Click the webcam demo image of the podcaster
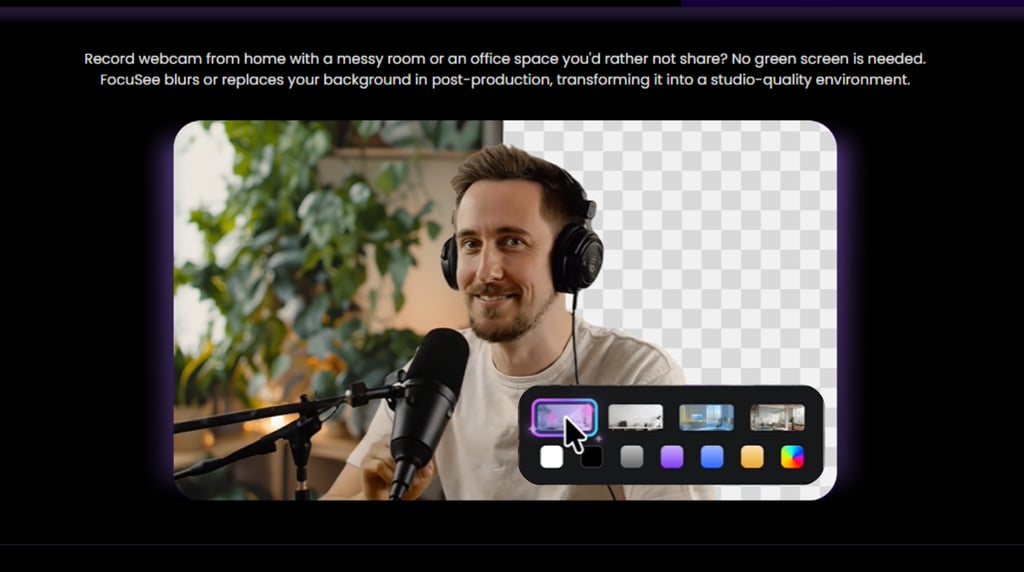This screenshot has width=1024, height=572. pyautogui.click(x=505, y=310)
